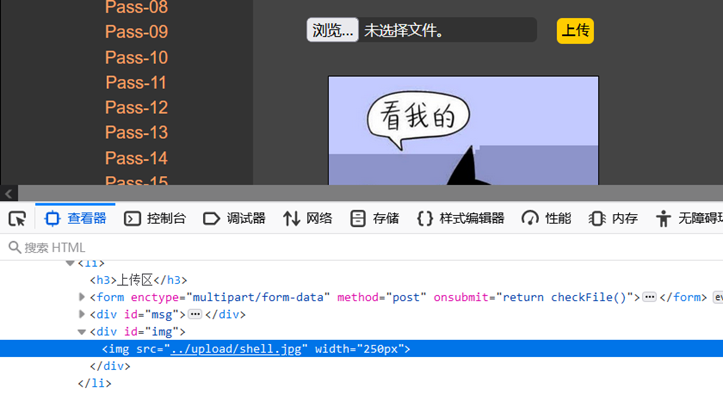Click the event badge after the form
This screenshot has height=394, width=723.
pos(718,297)
